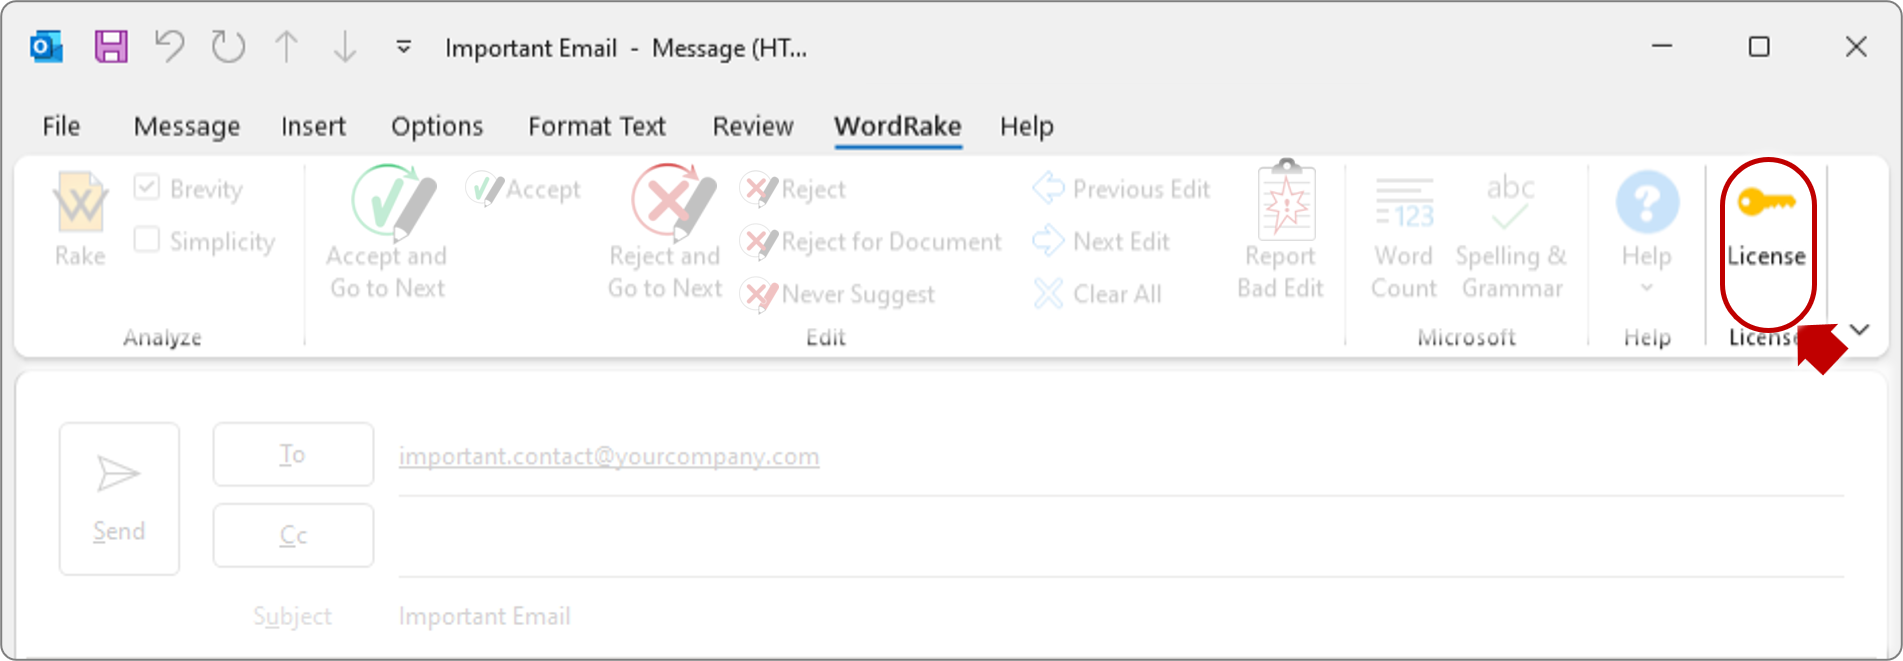
Task: Click the To button
Action: (293, 454)
